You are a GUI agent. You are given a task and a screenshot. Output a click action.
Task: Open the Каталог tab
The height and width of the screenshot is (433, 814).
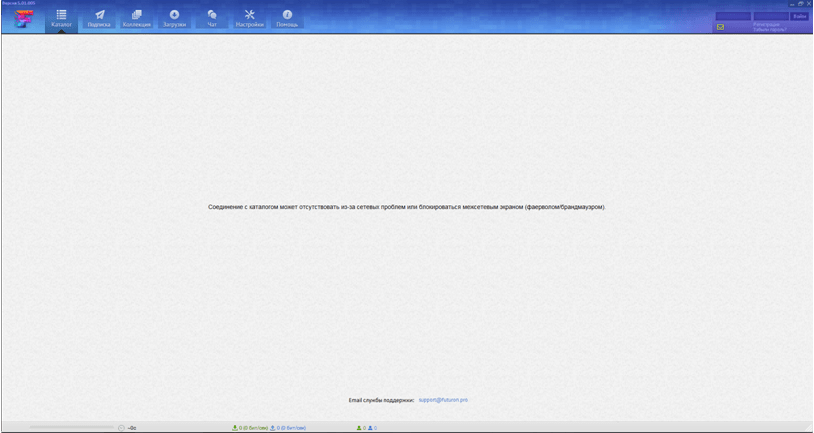(x=61, y=18)
